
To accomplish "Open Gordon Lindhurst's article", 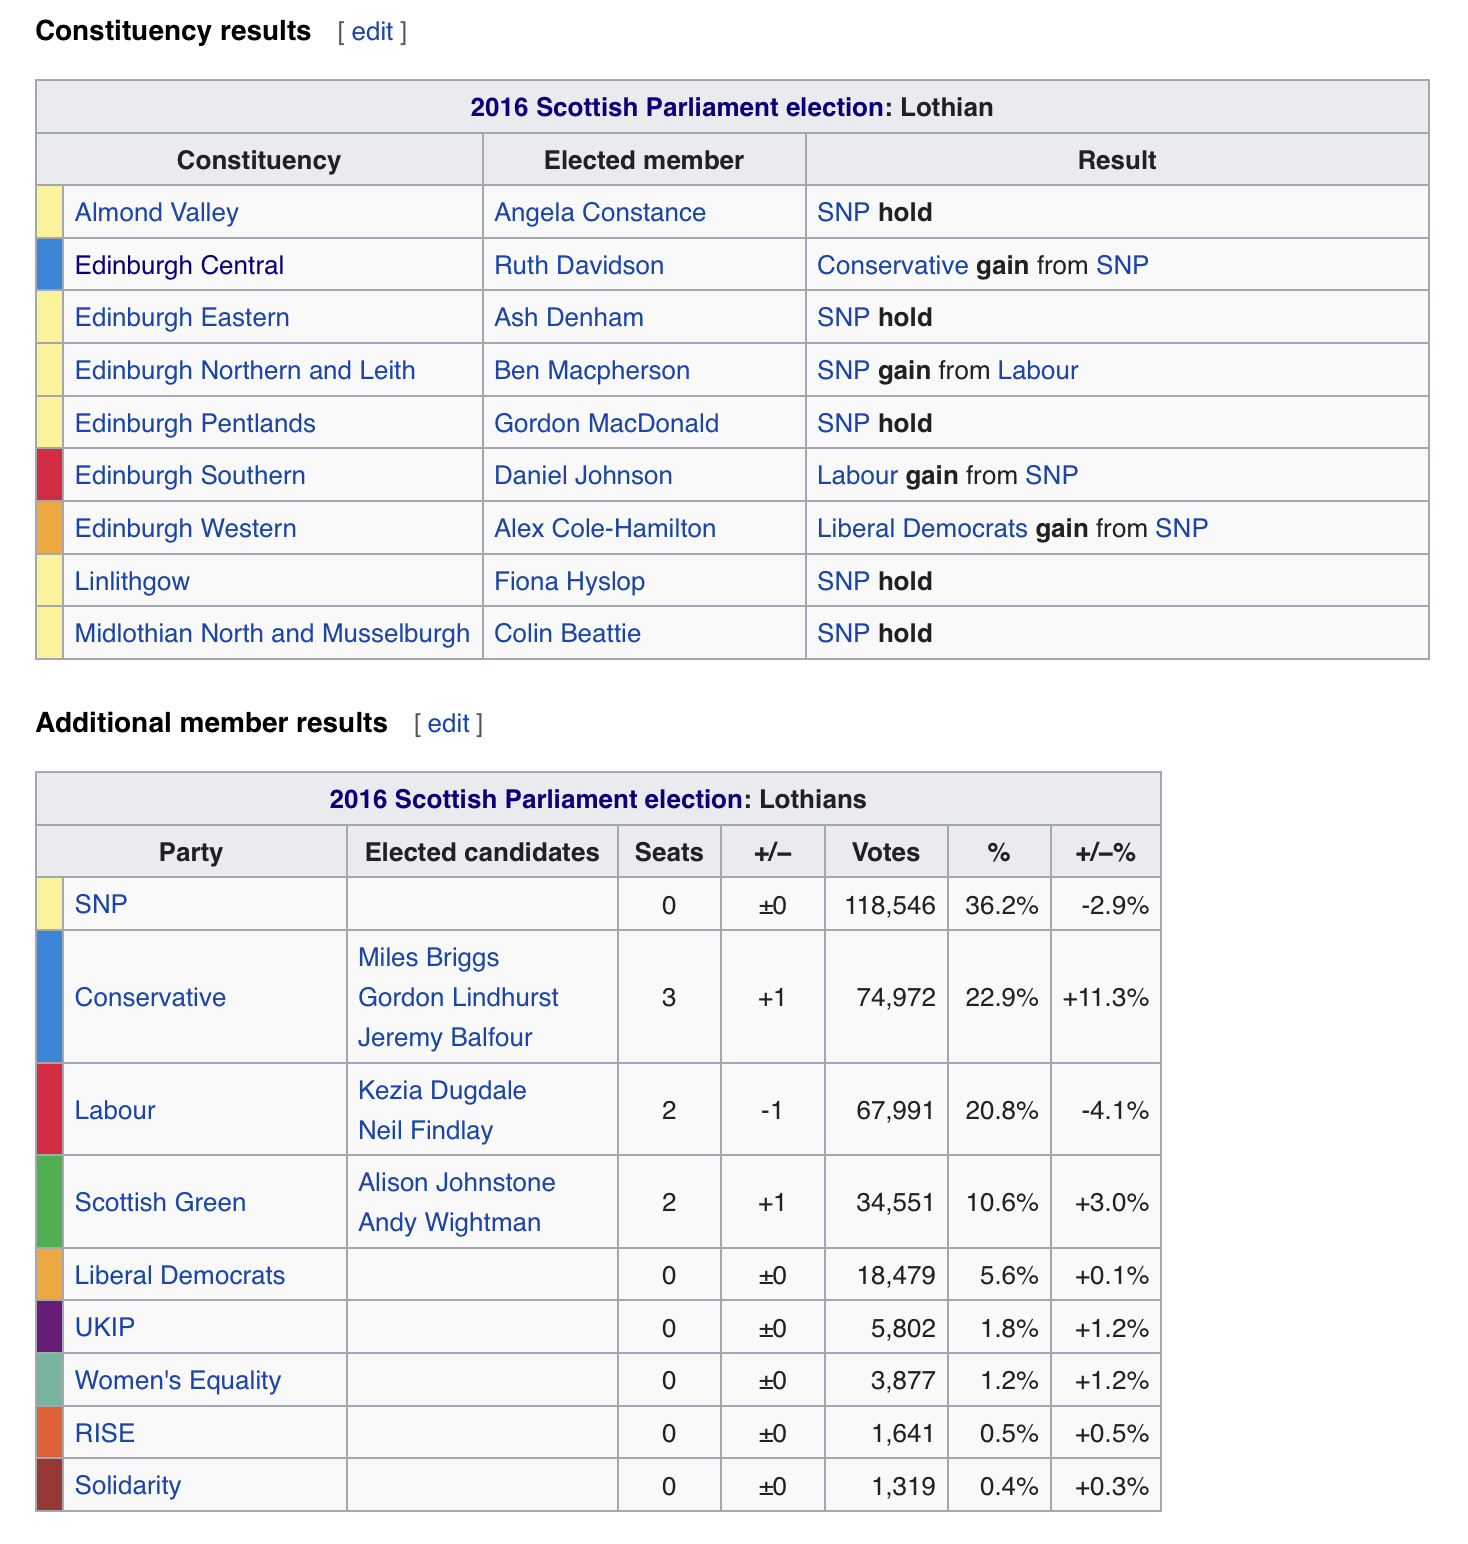I will pyautogui.click(x=458, y=997).
